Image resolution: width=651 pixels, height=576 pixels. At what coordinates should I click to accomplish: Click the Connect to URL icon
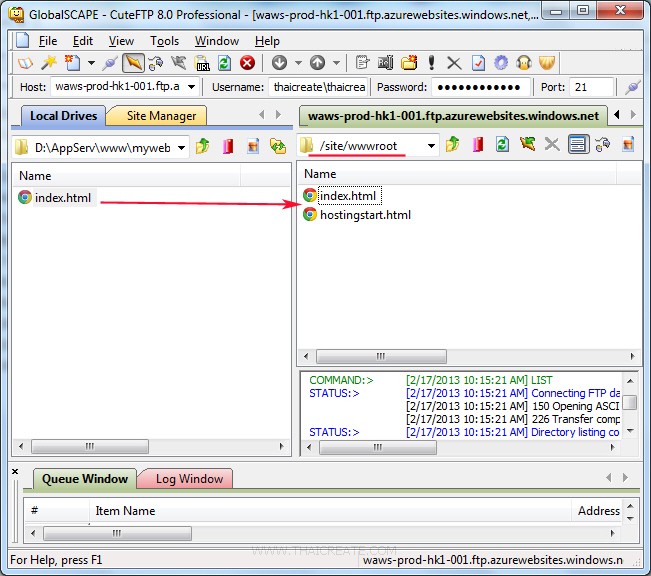click(202, 63)
